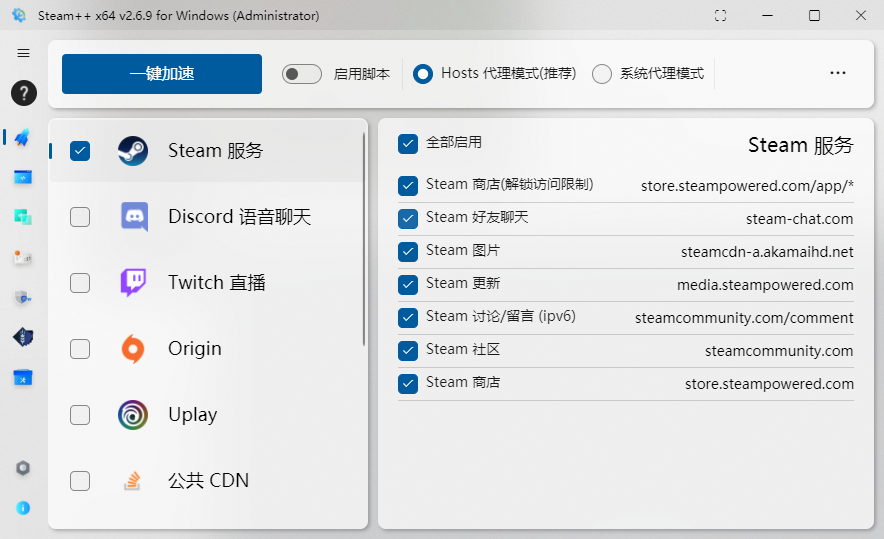This screenshot has height=539, width=884.
Task: Click the question mark help icon
Action: click(24, 93)
